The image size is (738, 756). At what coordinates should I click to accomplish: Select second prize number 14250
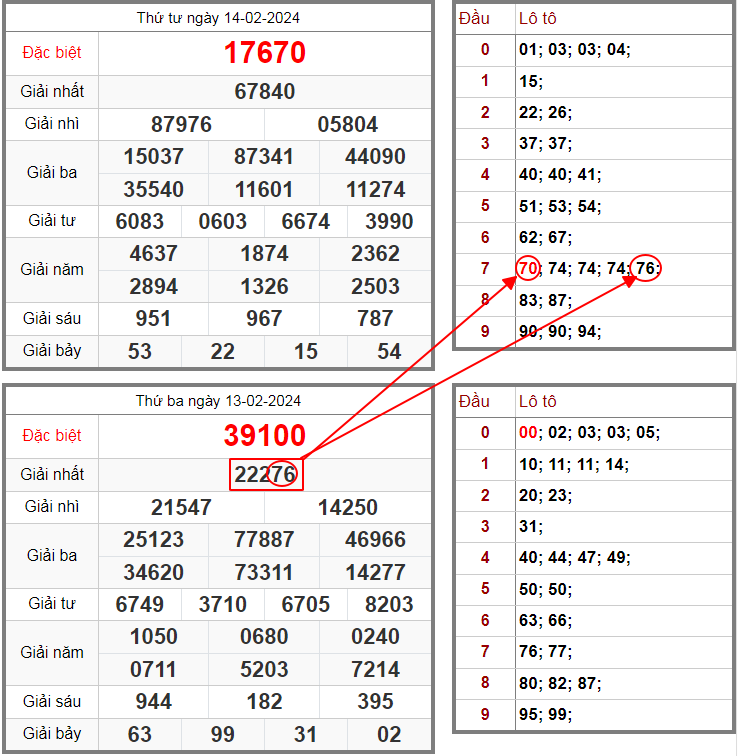[x=348, y=508]
